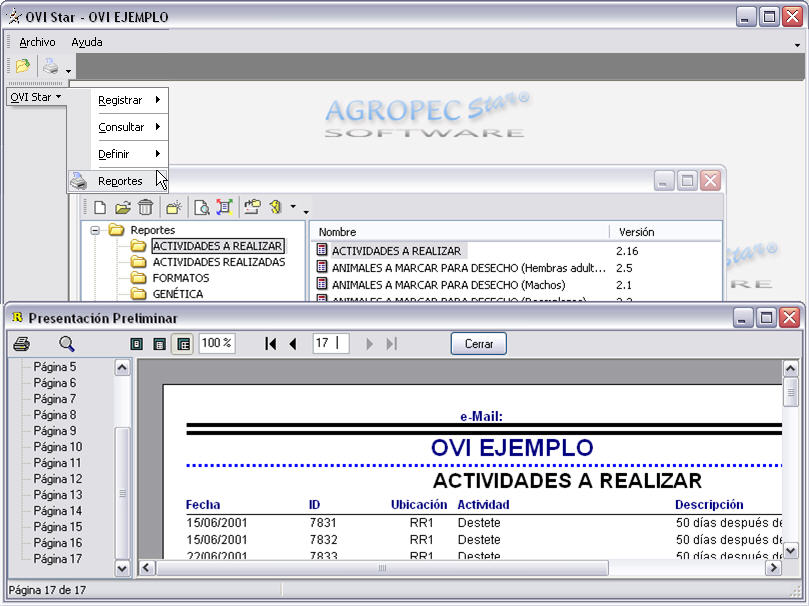Click the yellow help figure icon
The height and width of the screenshot is (606, 809).
(x=275, y=207)
